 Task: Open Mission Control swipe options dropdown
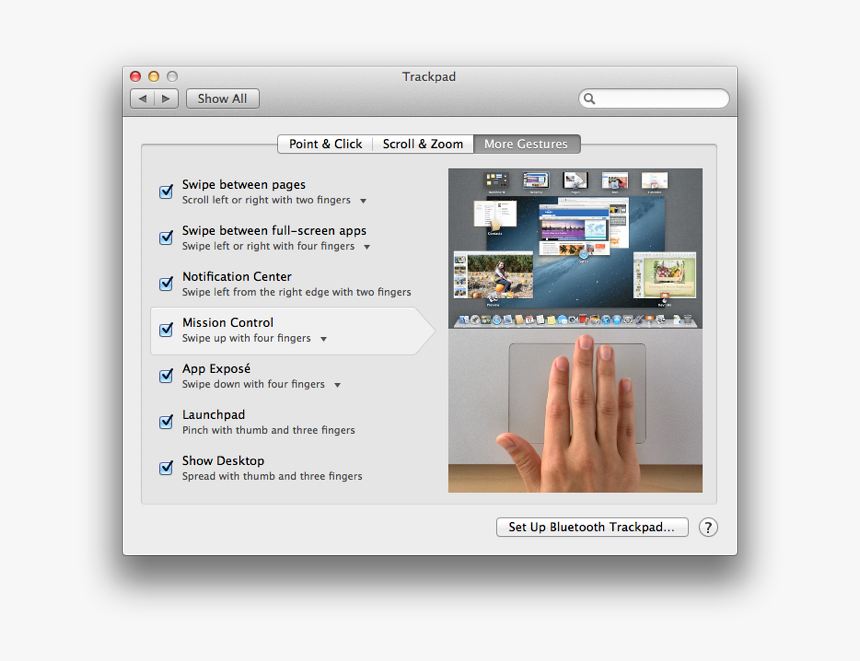[323, 339]
